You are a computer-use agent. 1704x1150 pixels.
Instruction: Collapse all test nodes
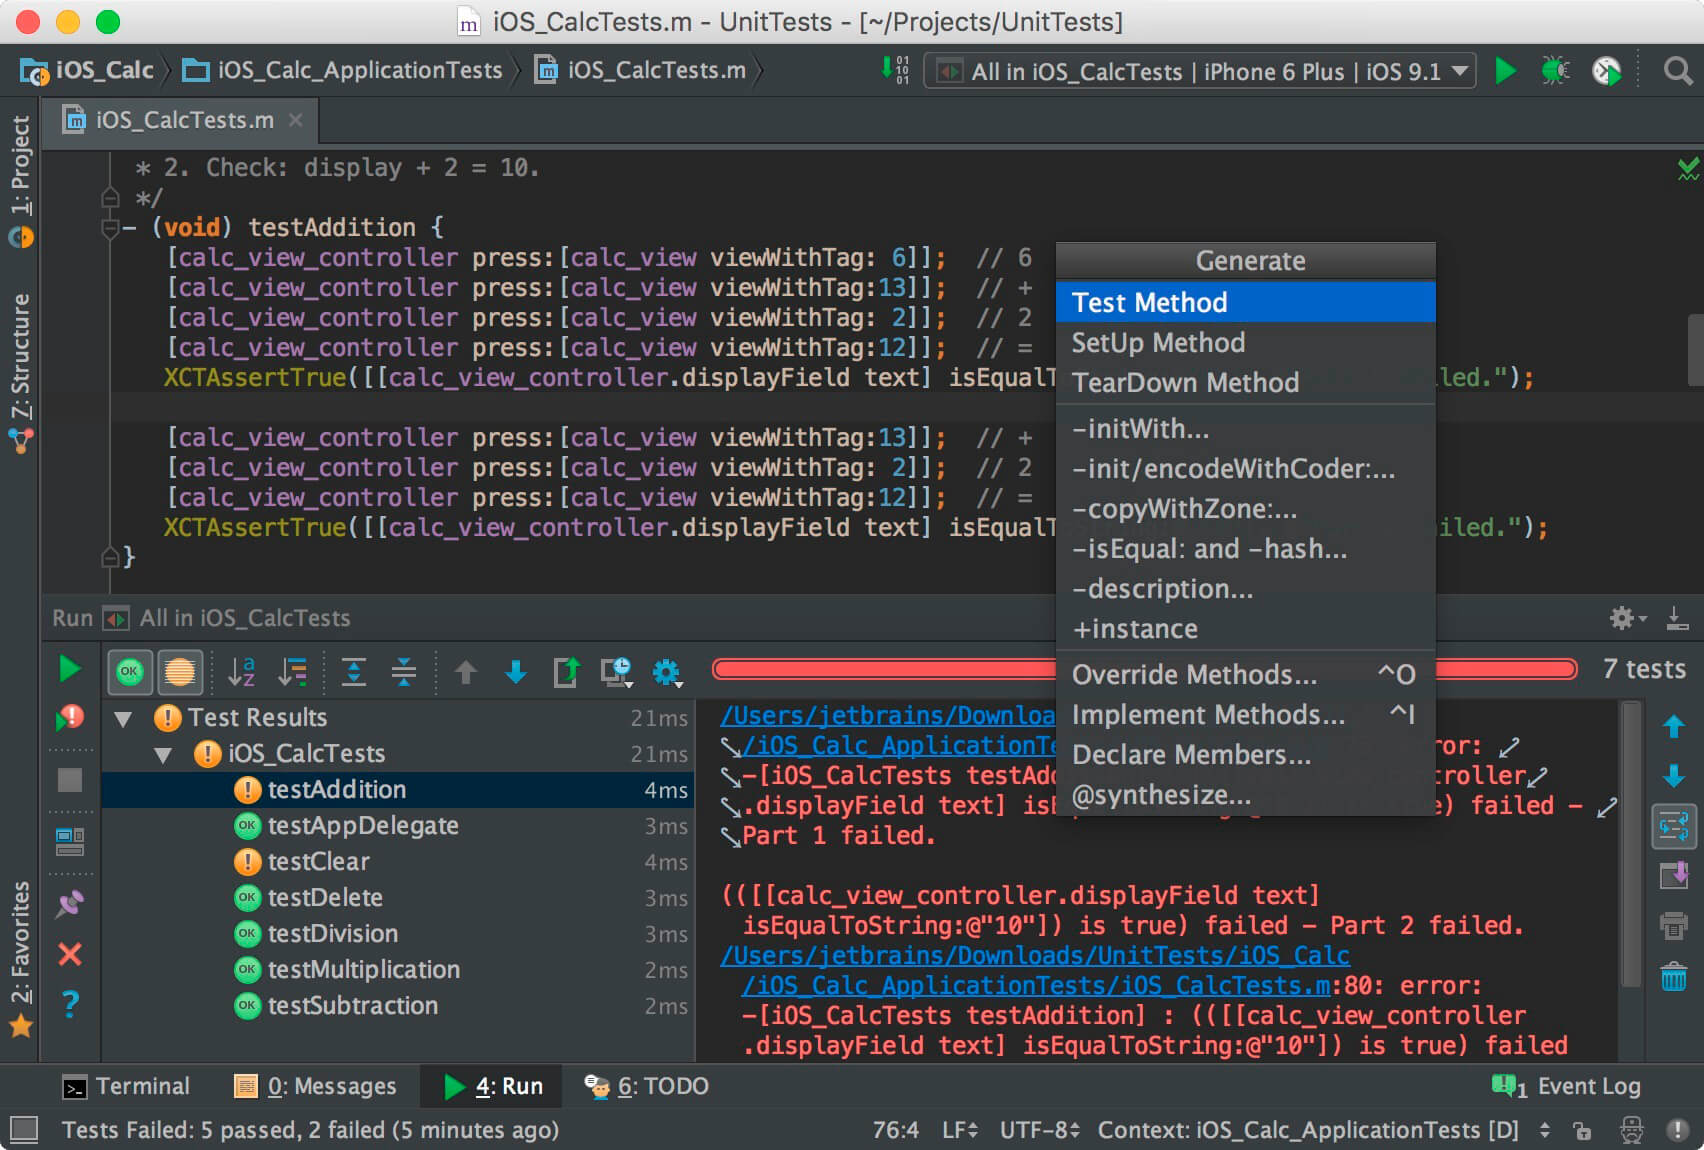tap(404, 671)
